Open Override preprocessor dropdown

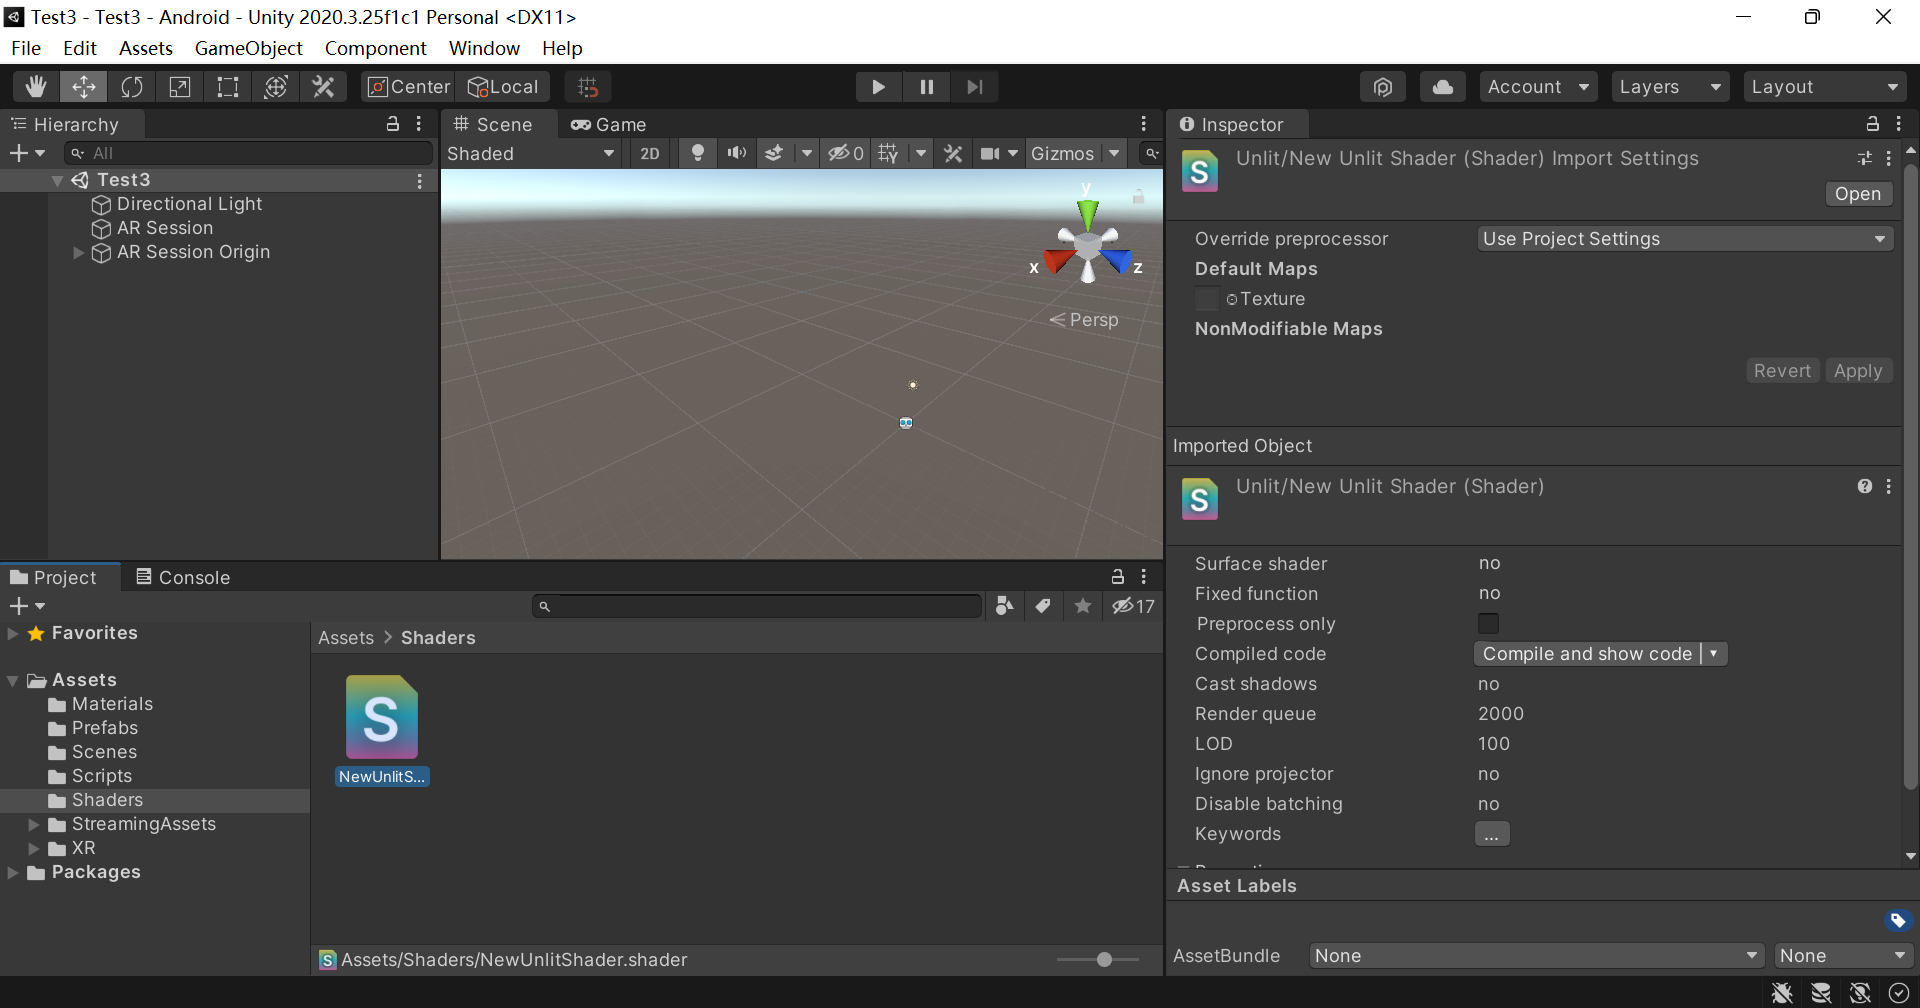[1685, 239]
